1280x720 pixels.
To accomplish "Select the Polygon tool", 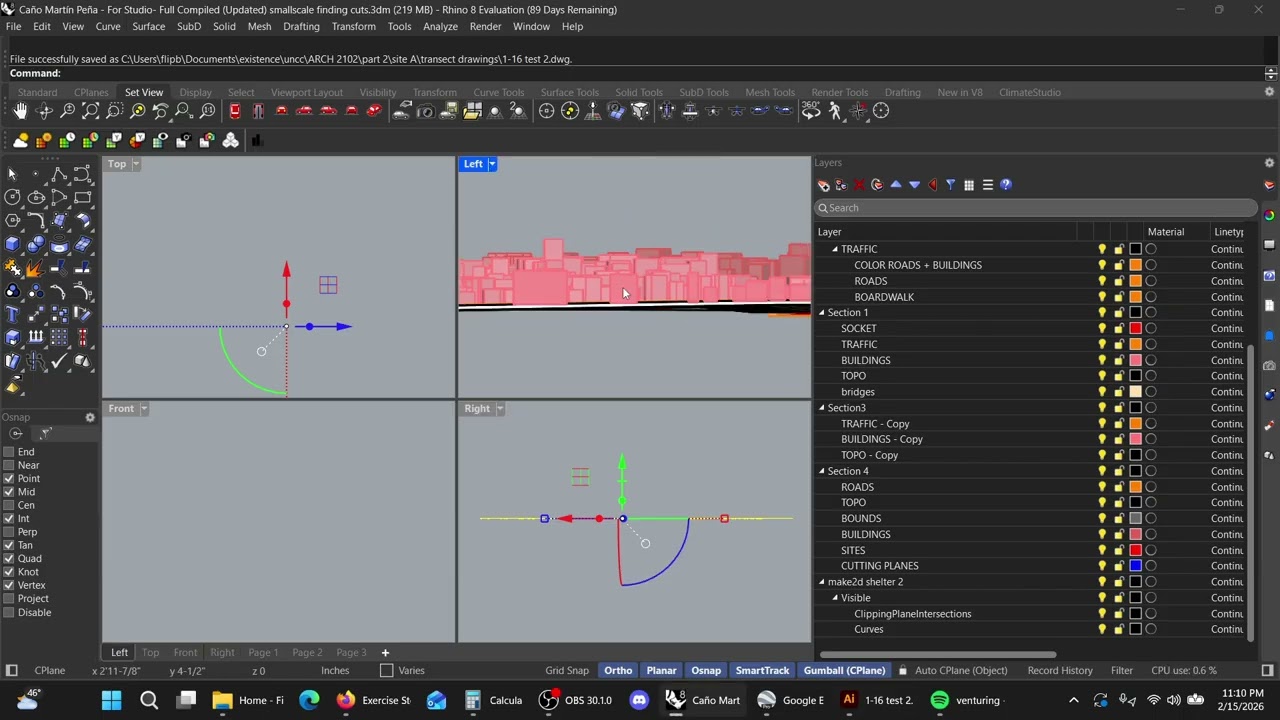I will click(x=12, y=221).
